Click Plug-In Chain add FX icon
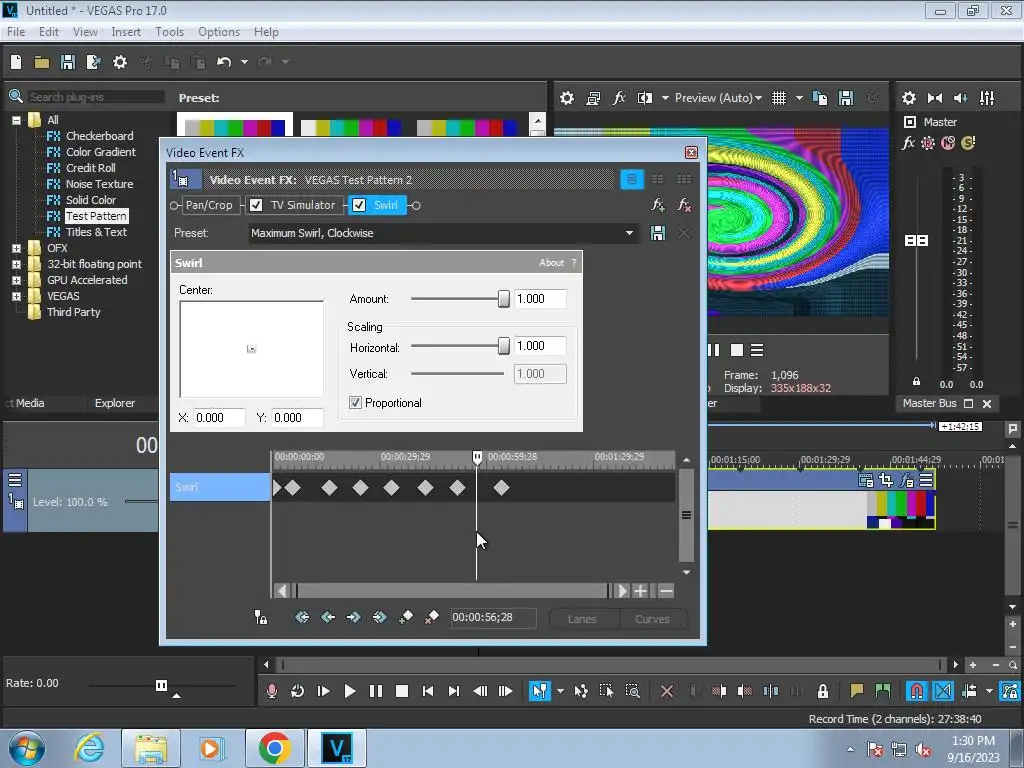This screenshot has height=768, width=1024. (x=658, y=205)
